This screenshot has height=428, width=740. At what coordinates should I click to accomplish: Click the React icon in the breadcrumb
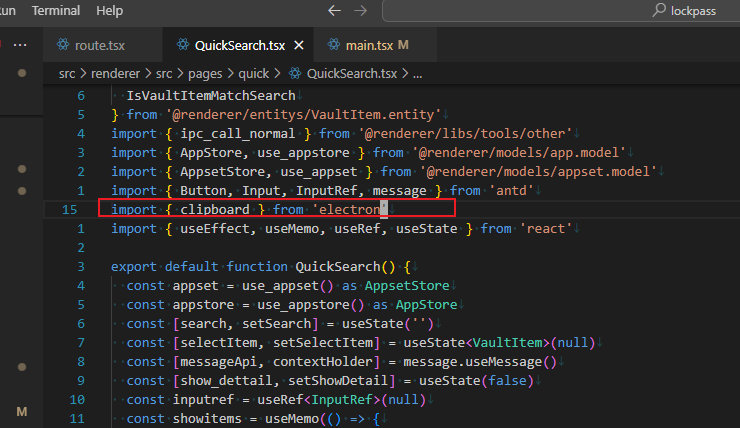[x=294, y=74]
